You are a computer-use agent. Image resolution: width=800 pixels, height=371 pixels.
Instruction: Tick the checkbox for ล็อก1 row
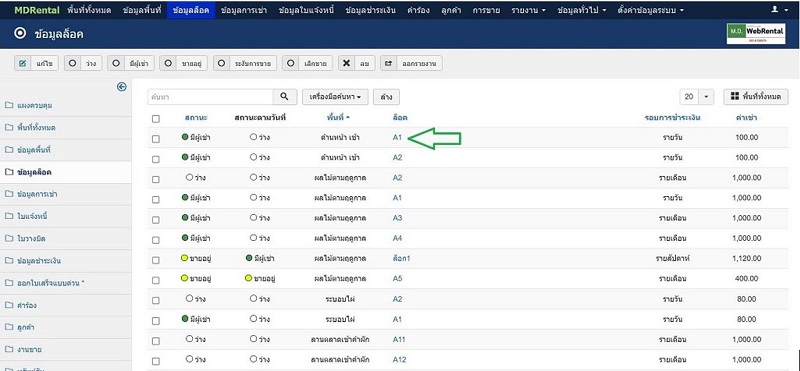point(156,260)
